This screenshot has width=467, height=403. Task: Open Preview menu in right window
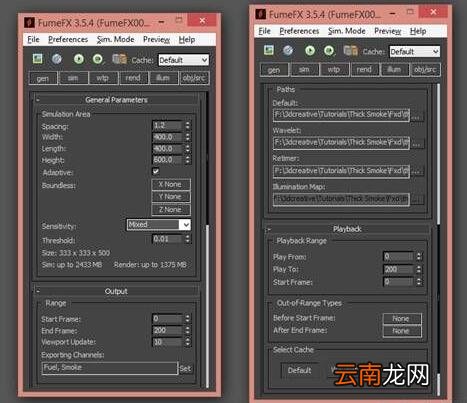[x=387, y=31]
